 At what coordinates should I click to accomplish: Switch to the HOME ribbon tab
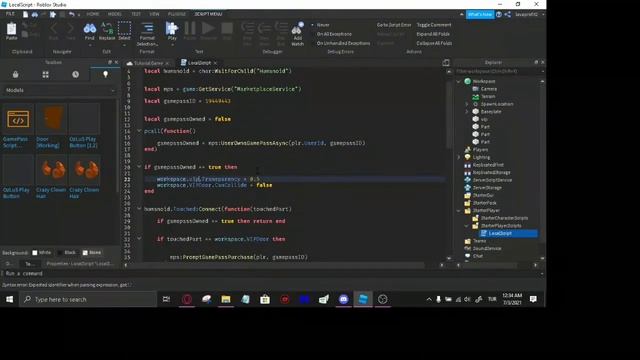tap(93, 14)
